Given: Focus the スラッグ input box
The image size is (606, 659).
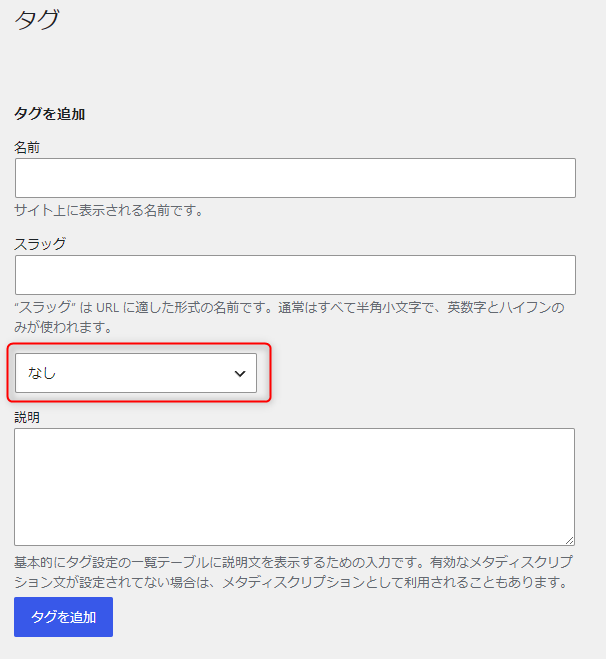Looking at the screenshot, I should [x=295, y=275].
